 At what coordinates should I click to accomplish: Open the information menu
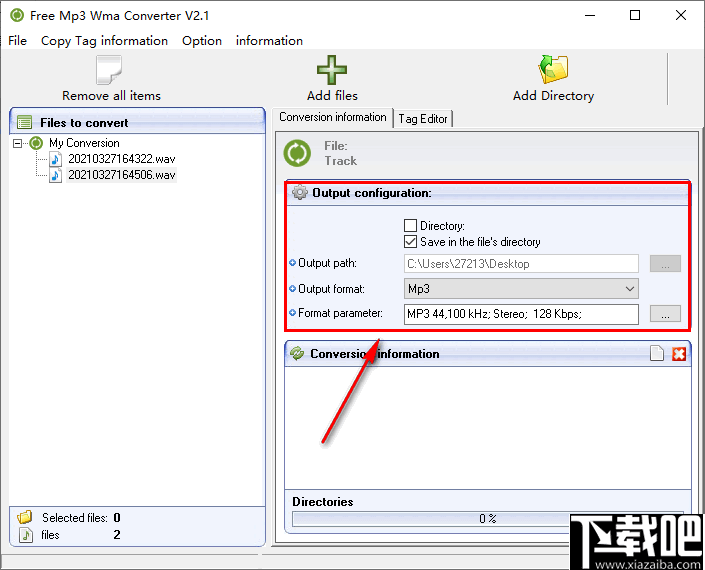tap(269, 40)
